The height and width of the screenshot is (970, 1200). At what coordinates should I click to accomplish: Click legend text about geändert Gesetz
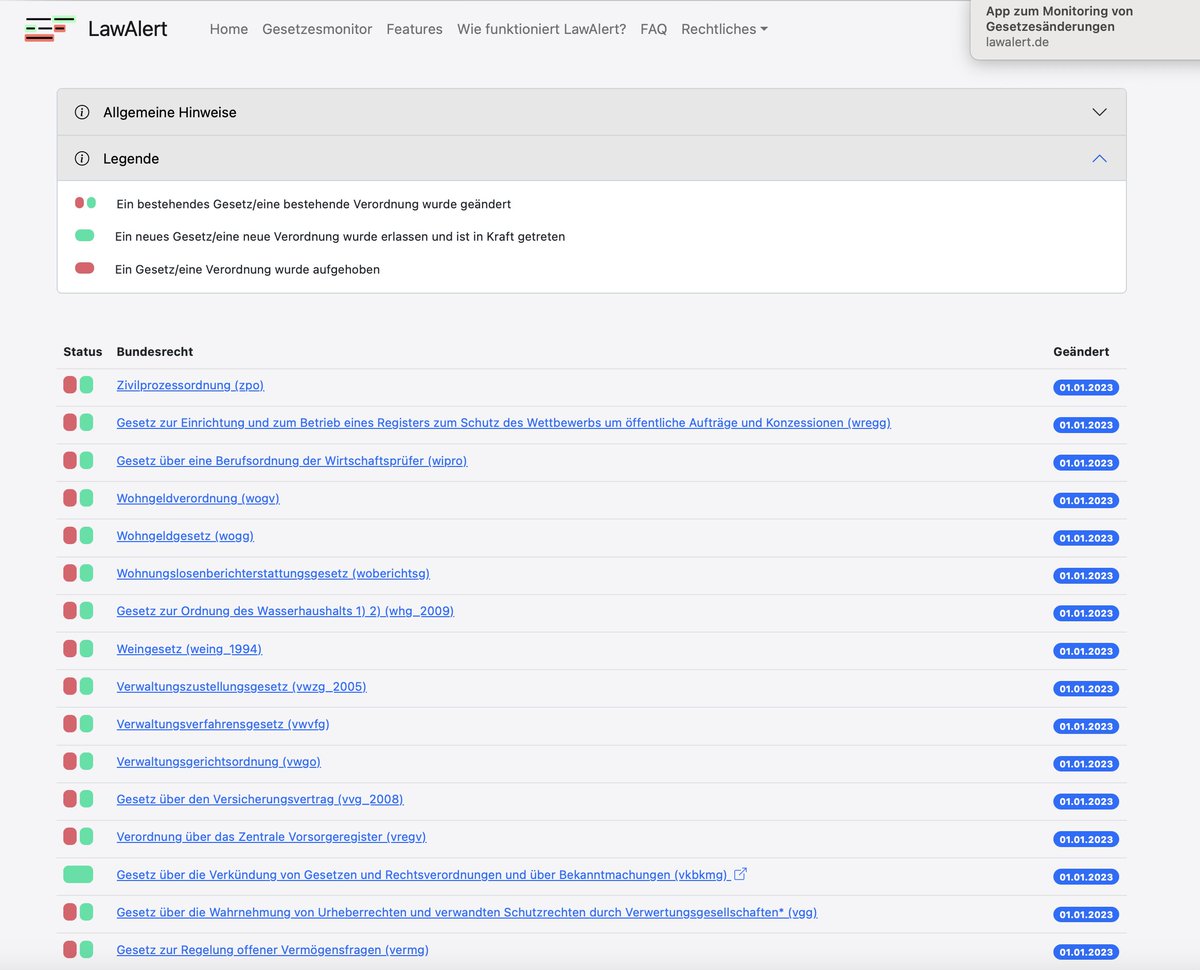(x=314, y=204)
